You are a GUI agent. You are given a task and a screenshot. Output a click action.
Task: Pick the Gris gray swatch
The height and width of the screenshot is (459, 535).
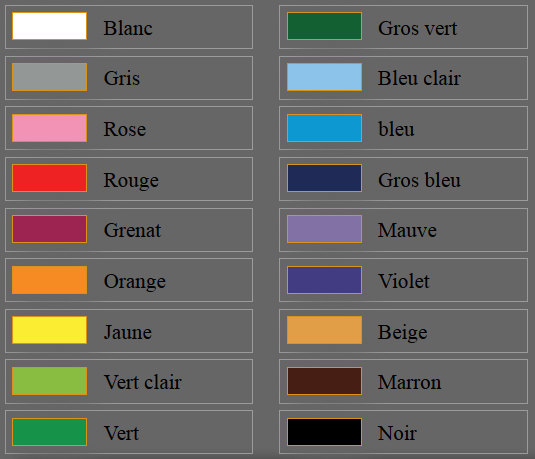click(49, 77)
